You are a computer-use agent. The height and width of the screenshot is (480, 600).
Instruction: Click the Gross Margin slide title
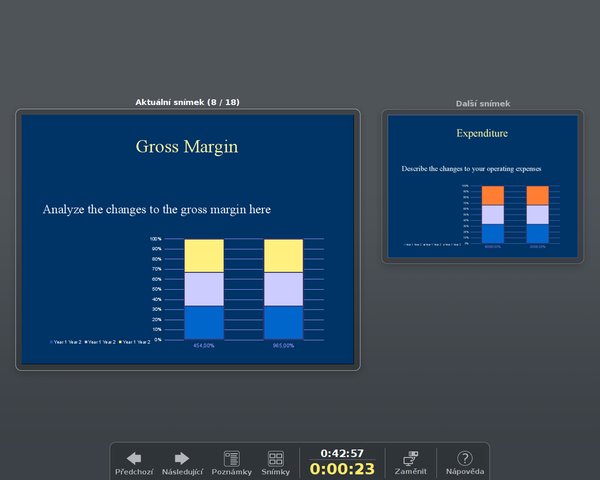click(x=187, y=147)
